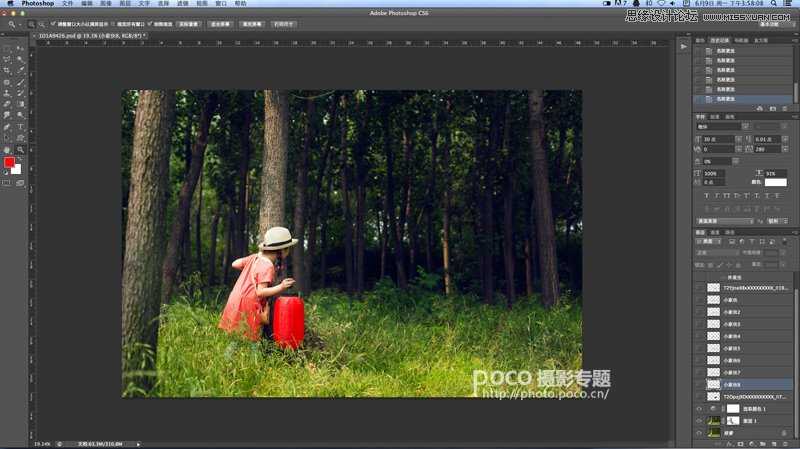Select the Pen tool

7,126
